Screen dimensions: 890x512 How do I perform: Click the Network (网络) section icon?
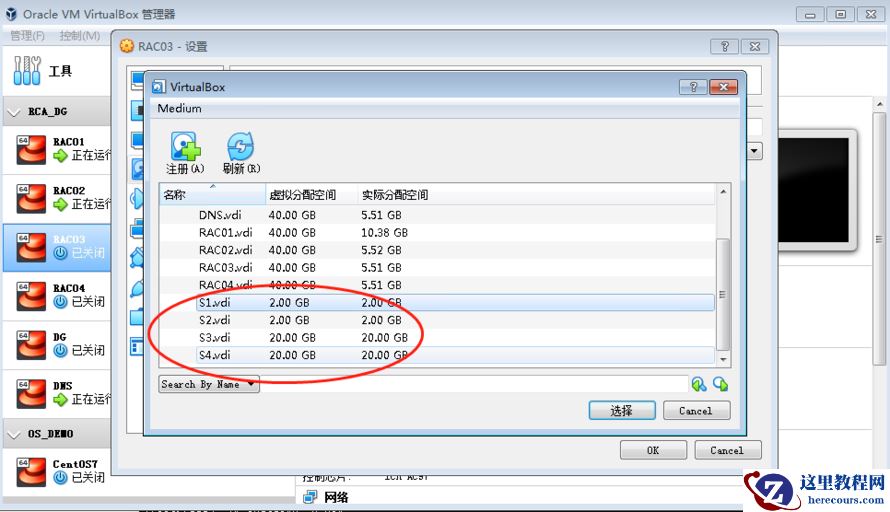click(310, 497)
